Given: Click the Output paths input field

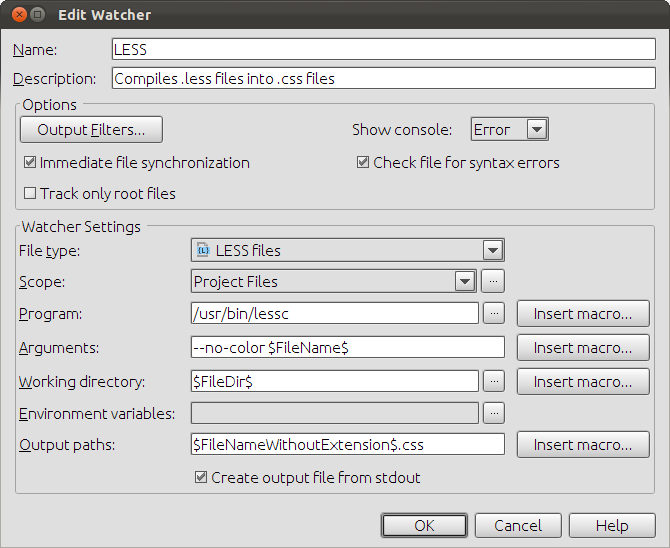Looking at the screenshot, I should [348, 444].
